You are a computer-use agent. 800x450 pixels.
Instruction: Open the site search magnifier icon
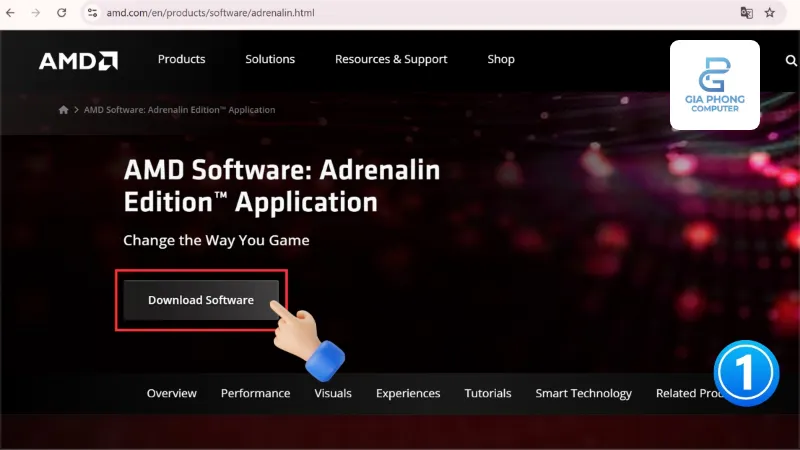pos(791,61)
